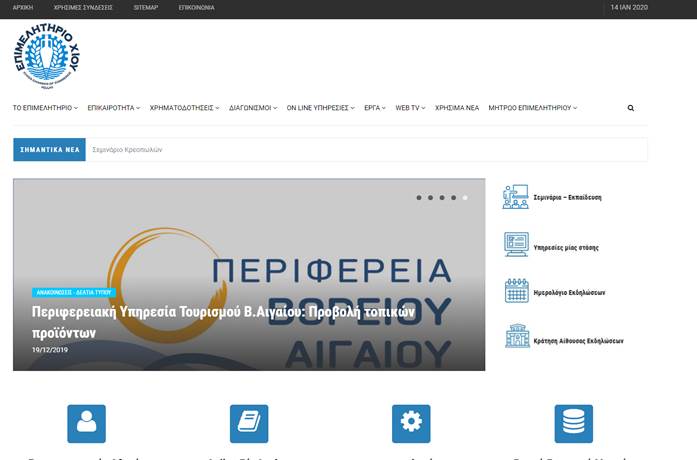Image resolution: width=697 pixels, height=460 pixels.
Task: Open ΕΠΙΚΟΙΝΩΝΙΑ in top bar
Action: 196,8
